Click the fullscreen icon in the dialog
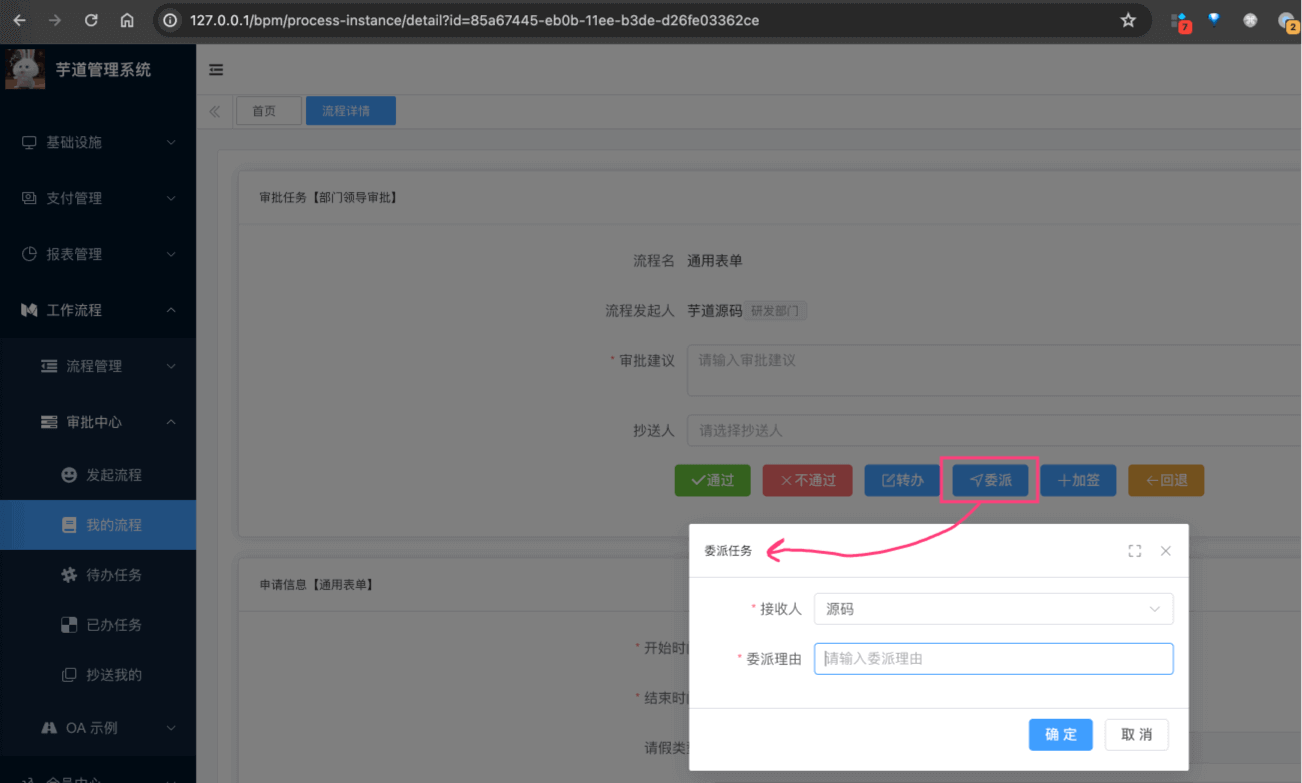Viewport: 1302px width, 783px height. coord(1134,551)
